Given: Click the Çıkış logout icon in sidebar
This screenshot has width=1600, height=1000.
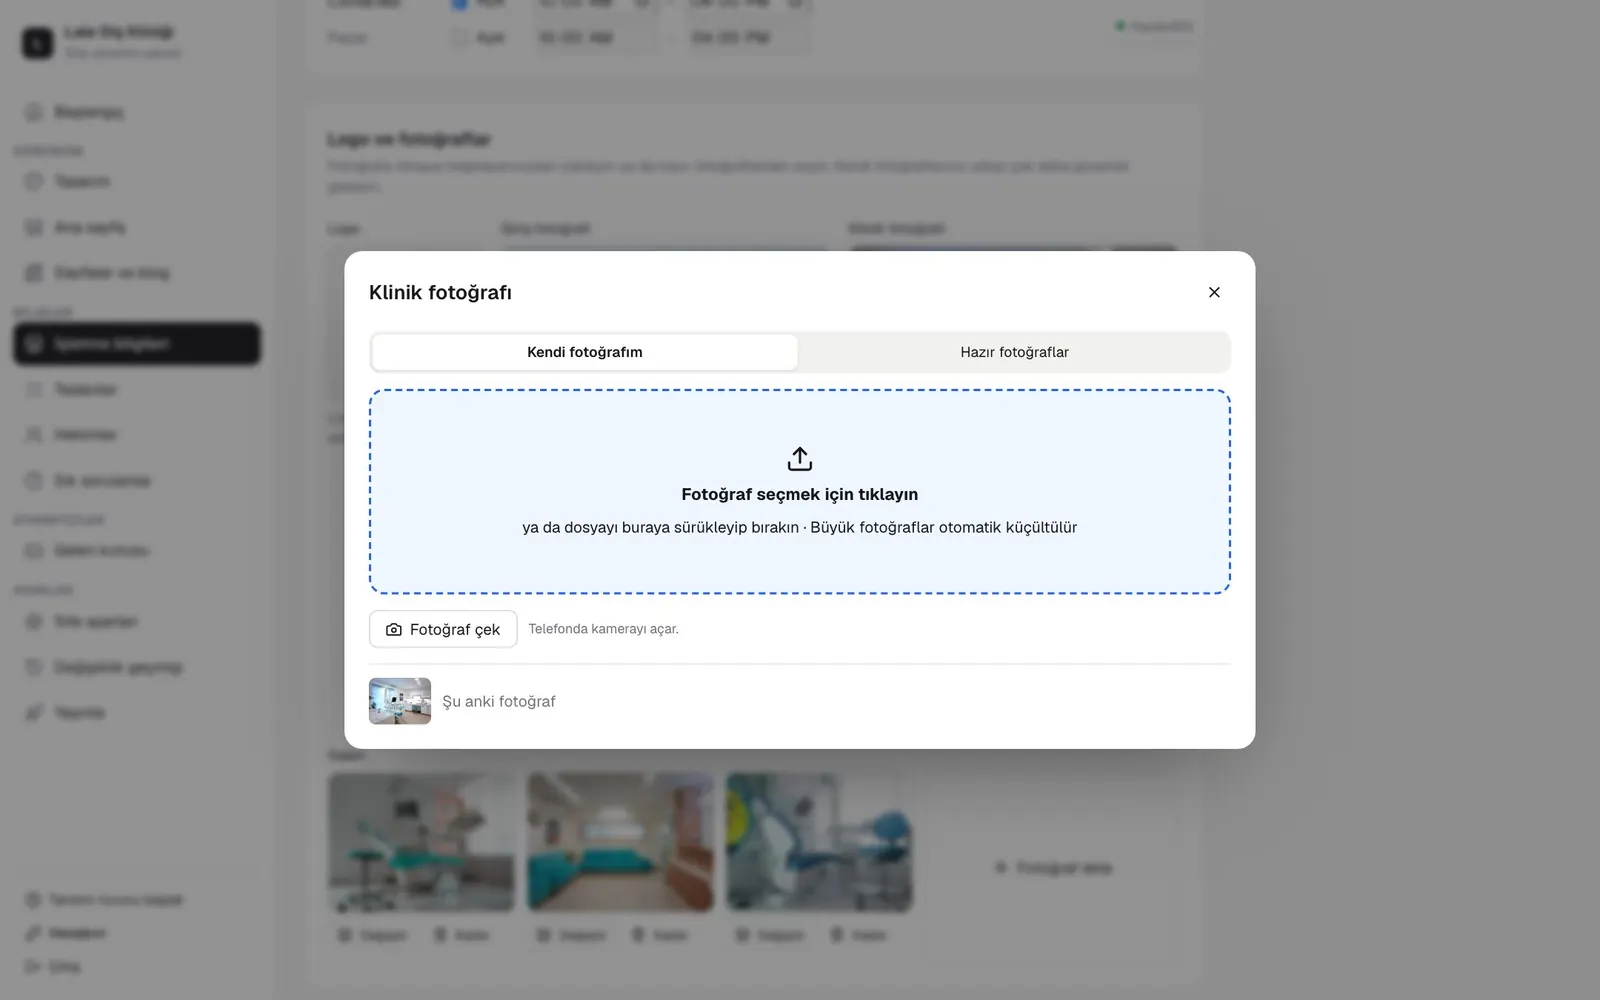Looking at the screenshot, I should pyautogui.click(x=33, y=967).
